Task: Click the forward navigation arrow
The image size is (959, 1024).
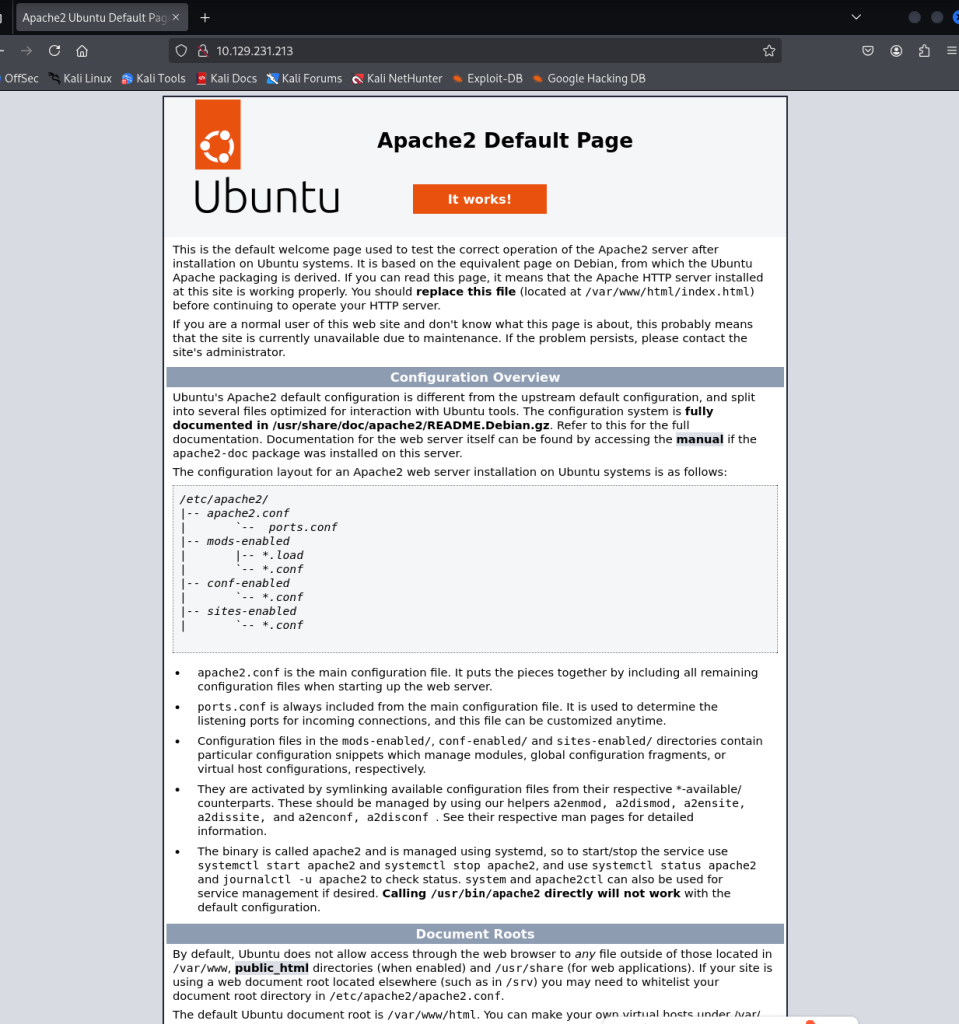Action: (x=26, y=51)
